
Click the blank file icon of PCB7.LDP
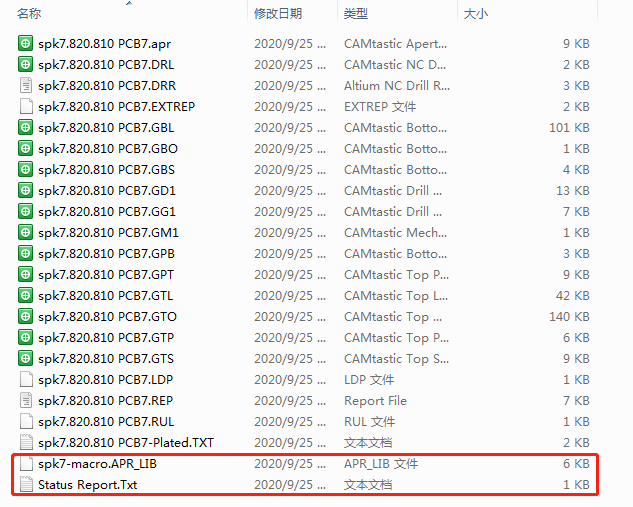click(25, 379)
